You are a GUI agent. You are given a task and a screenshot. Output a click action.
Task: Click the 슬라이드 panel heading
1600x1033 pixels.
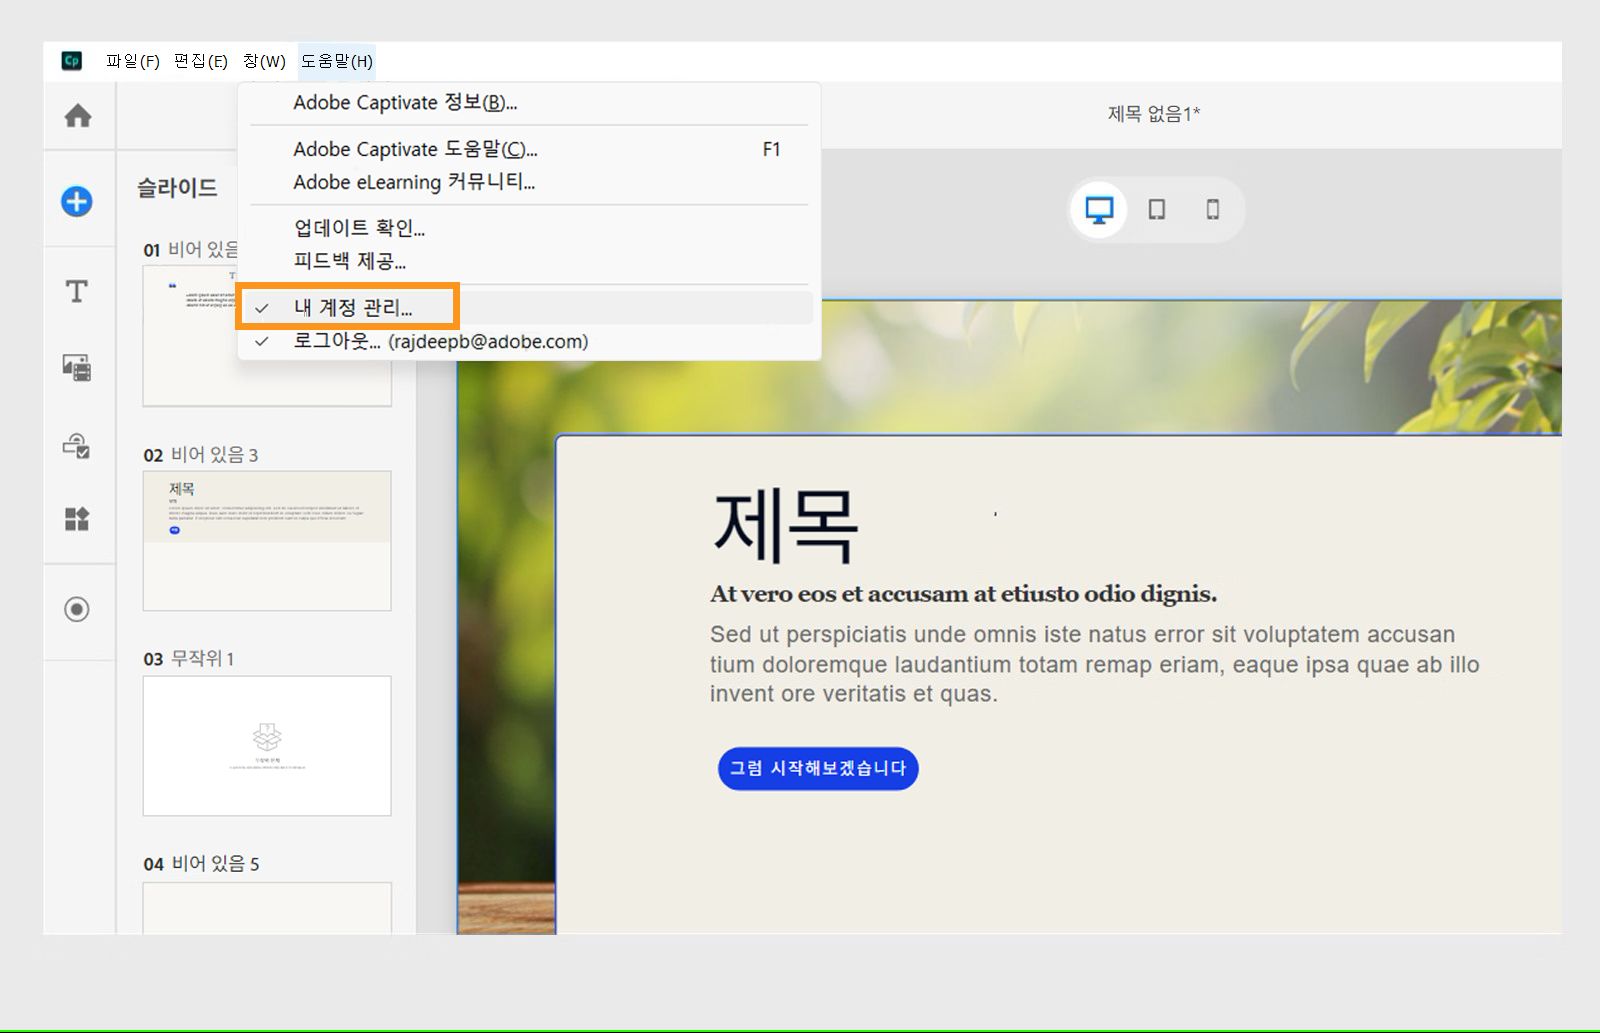pos(177,188)
